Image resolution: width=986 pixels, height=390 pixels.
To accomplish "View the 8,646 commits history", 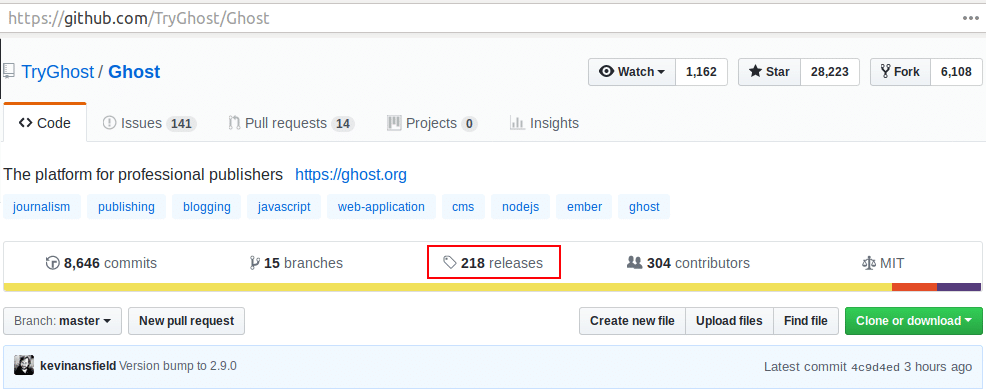I will click(x=101, y=263).
